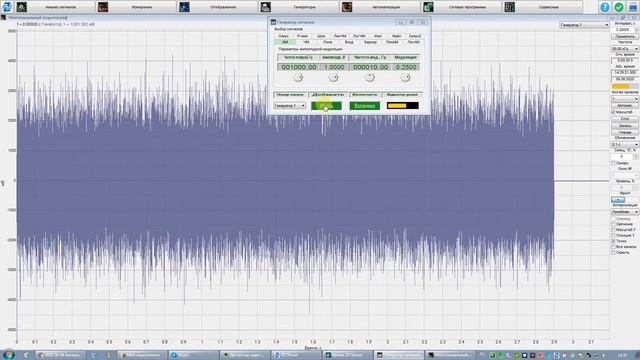The image size is (640, 360).
Task: Toggle the Масштаб checkbox
Action: pyautogui.click(x=614, y=112)
